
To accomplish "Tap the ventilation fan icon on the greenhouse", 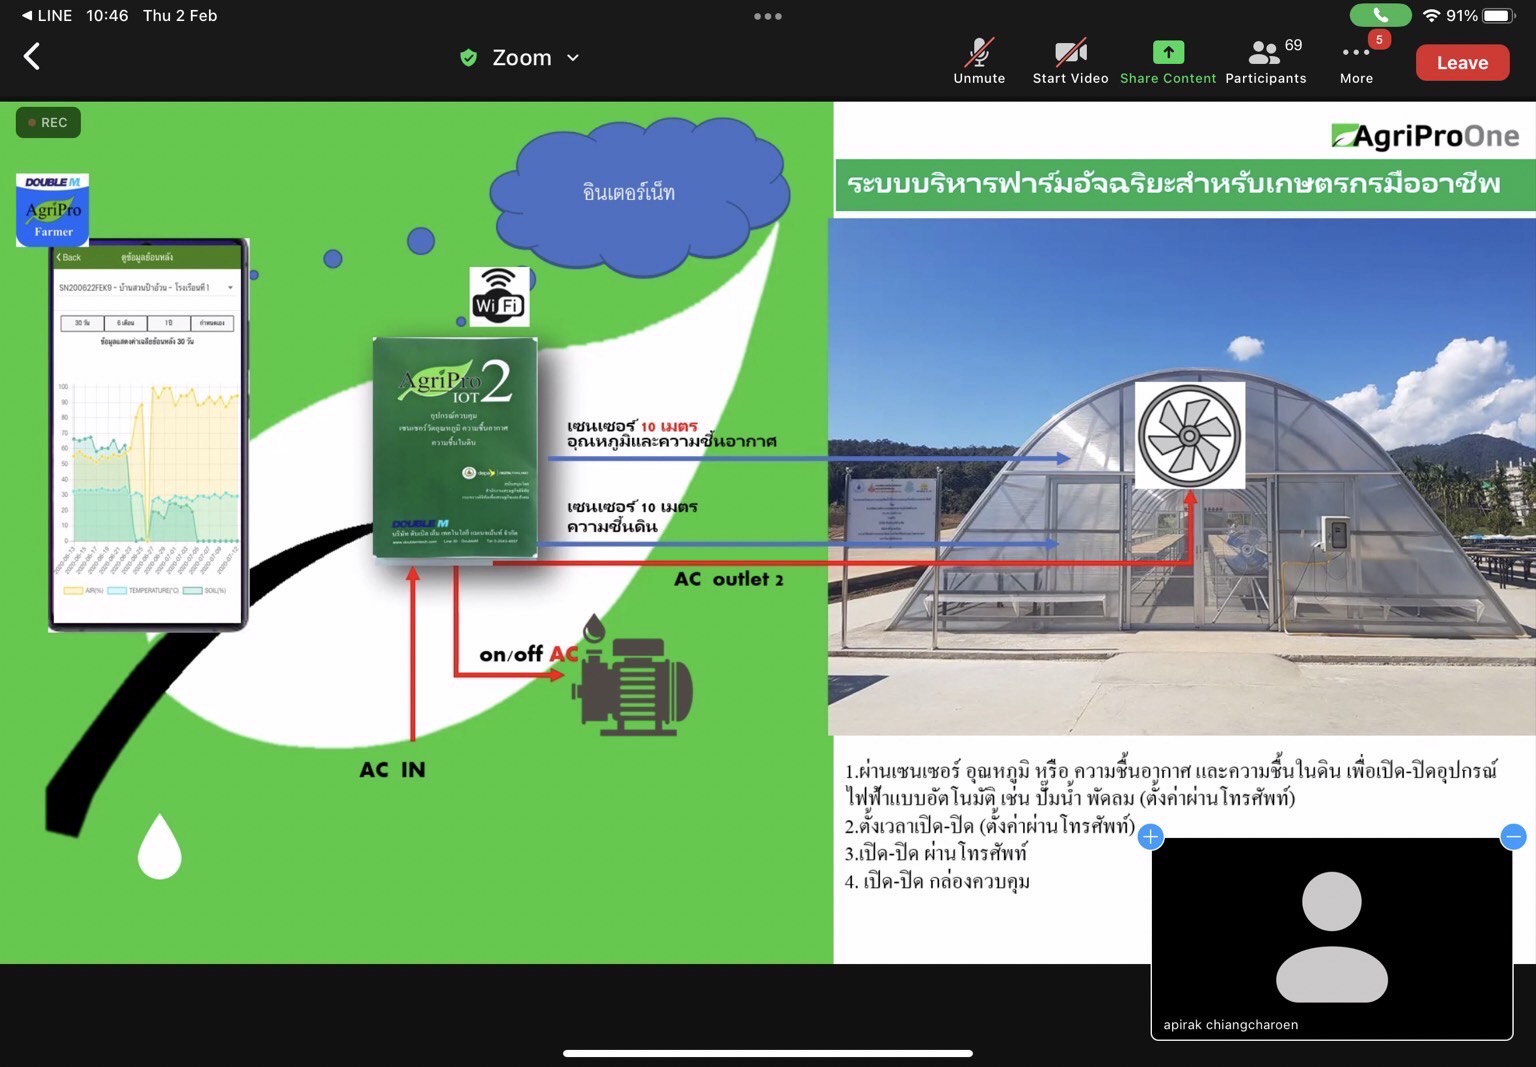I will coord(1190,436).
